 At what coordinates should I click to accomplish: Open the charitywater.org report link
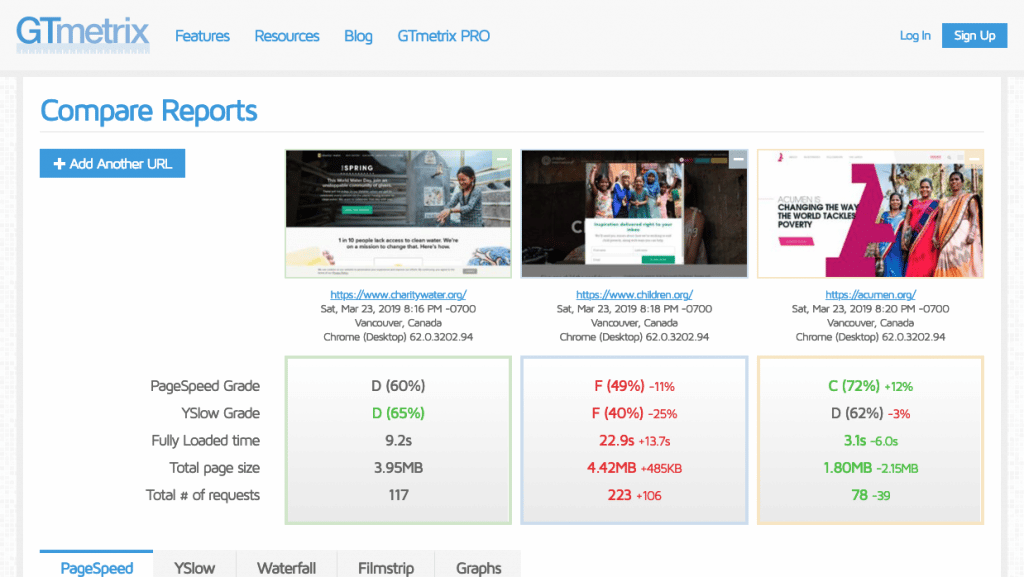pos(398,294)
